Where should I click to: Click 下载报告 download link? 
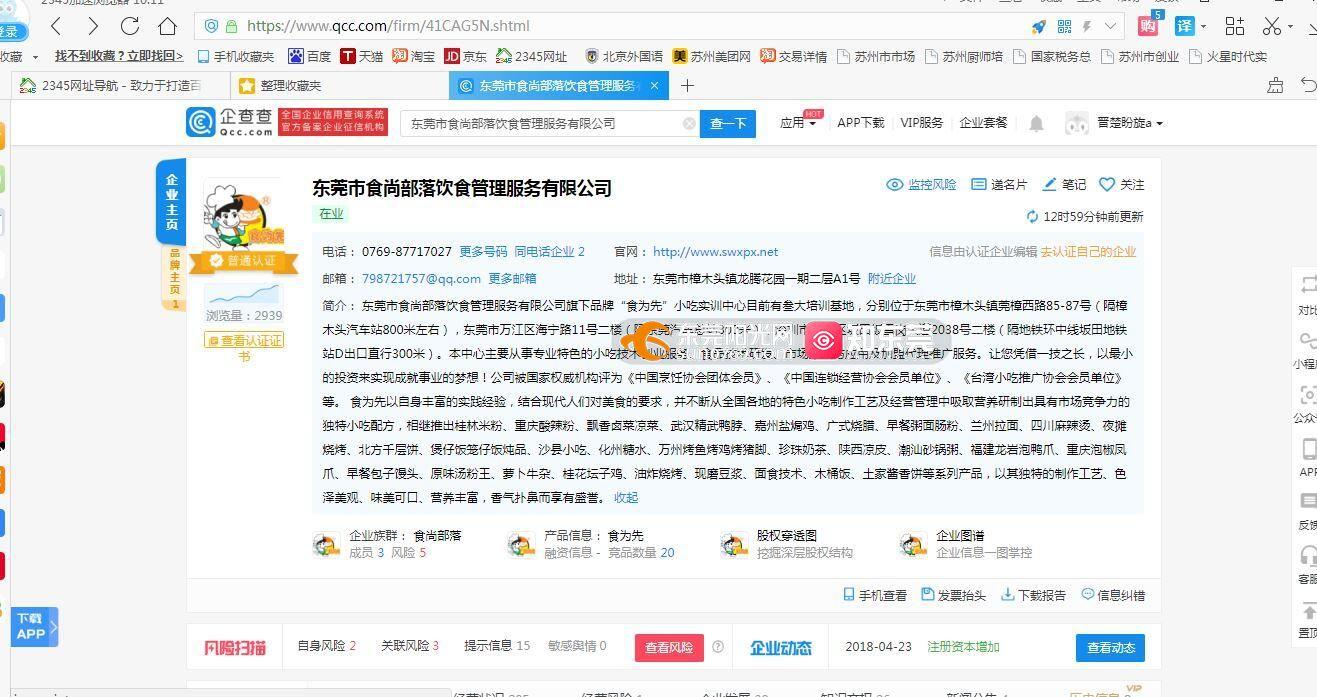1033,595
